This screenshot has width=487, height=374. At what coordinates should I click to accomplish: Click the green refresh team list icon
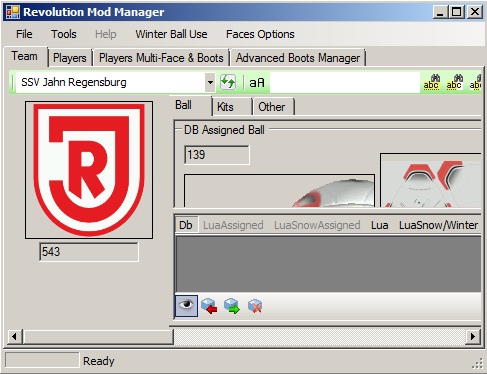[x=228, y=82]
